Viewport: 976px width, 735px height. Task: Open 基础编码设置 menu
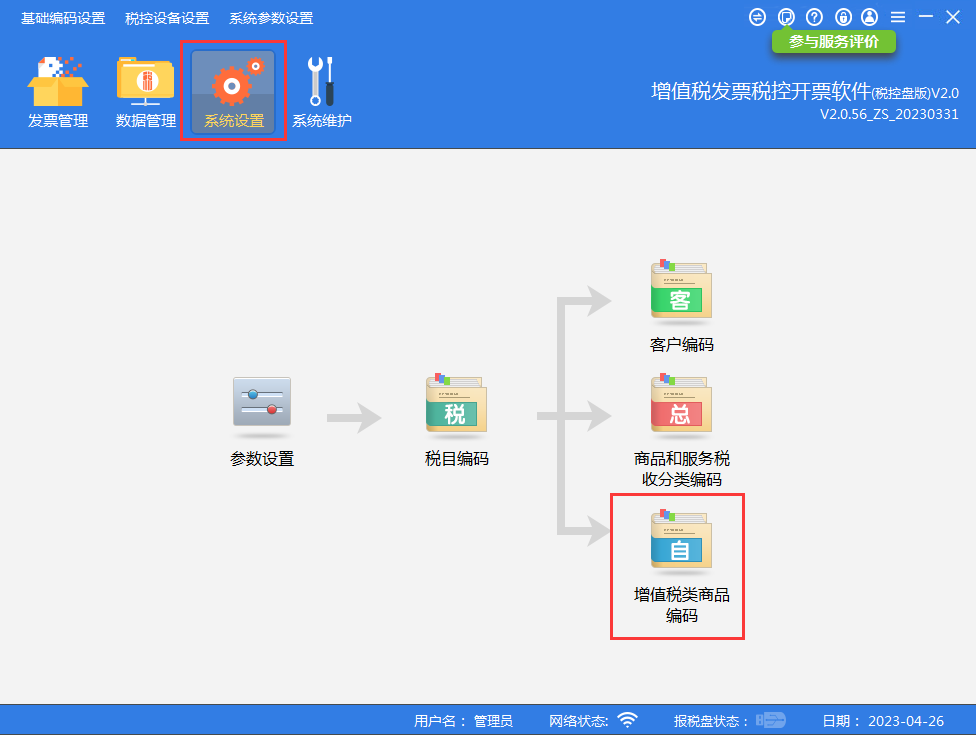(63, 18)
